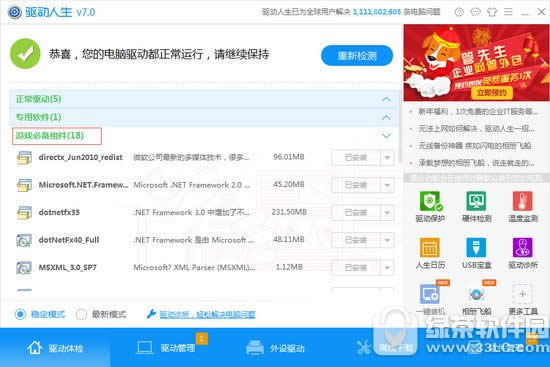The image size is (550, 367).
Task: Click the 管先生 promotional banner image
Action: click(x=476, y=63)
